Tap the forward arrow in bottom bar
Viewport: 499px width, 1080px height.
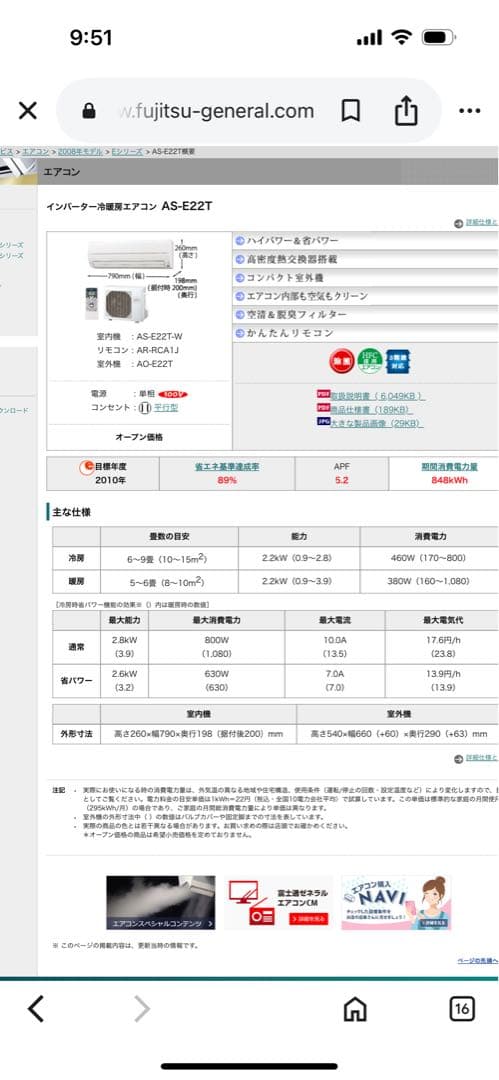pyautogui.click(x=141, y=1010)
